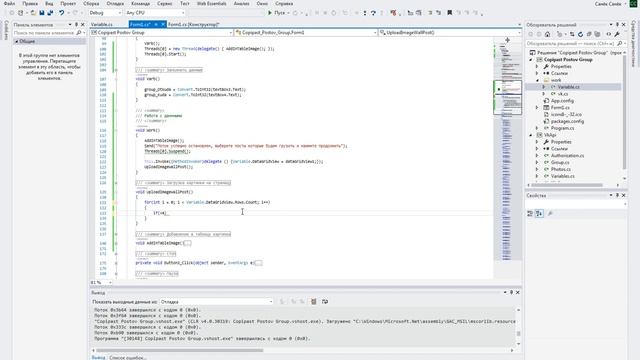Click the Save All toolbar icon
The width and height of the screenshot is (640, 360).
pos(50,13)
